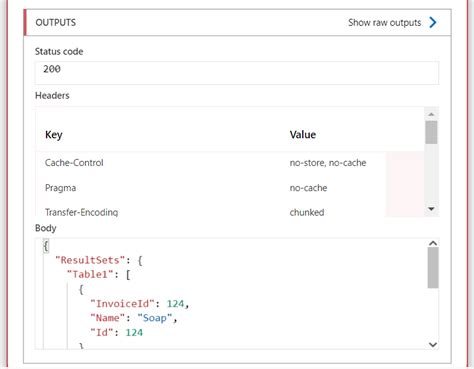This screenshot has width=474, height=369.
Task: Click the Body panel scroll-down chevron
Action: coord(433,344)
